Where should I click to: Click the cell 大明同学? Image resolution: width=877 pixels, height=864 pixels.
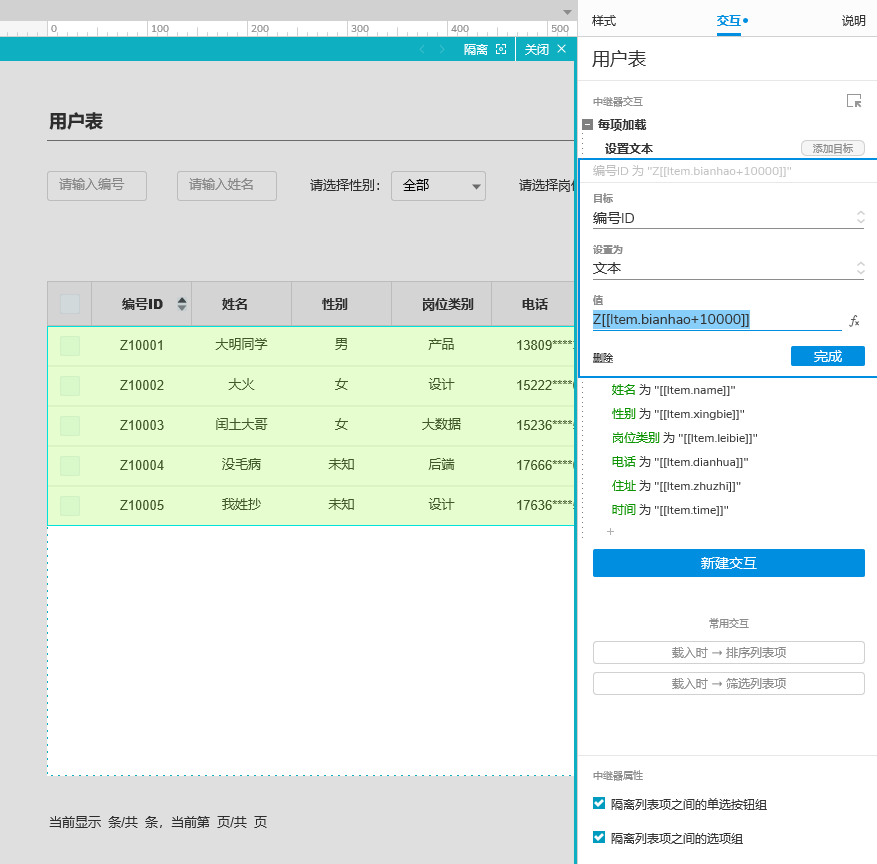241,344
